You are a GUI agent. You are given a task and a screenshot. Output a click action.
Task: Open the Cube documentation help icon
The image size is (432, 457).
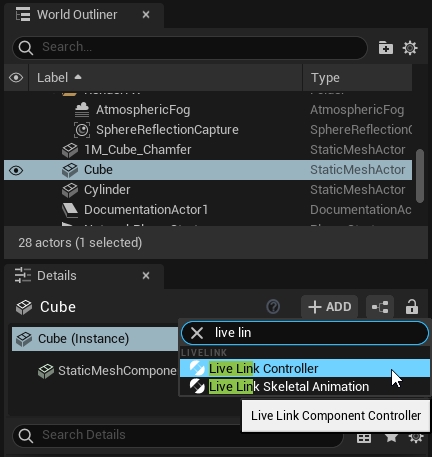[x=273, y=307]
